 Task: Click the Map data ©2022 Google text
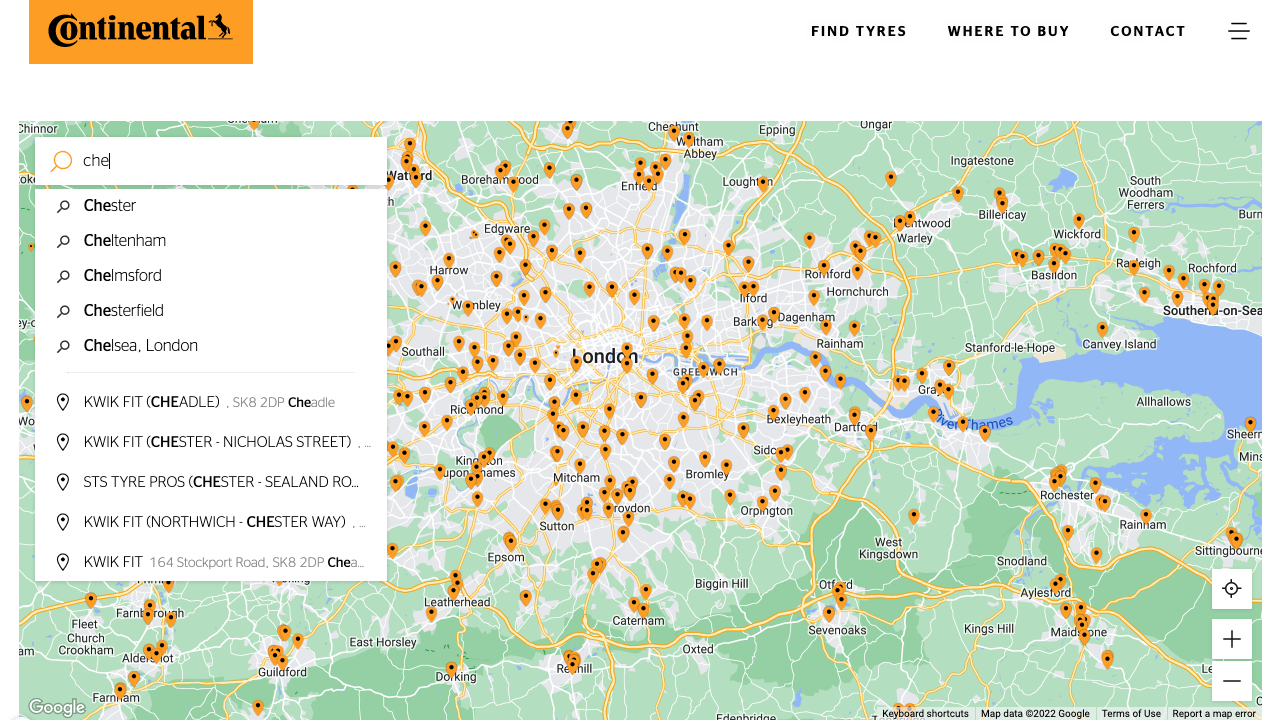point(1035,714)
